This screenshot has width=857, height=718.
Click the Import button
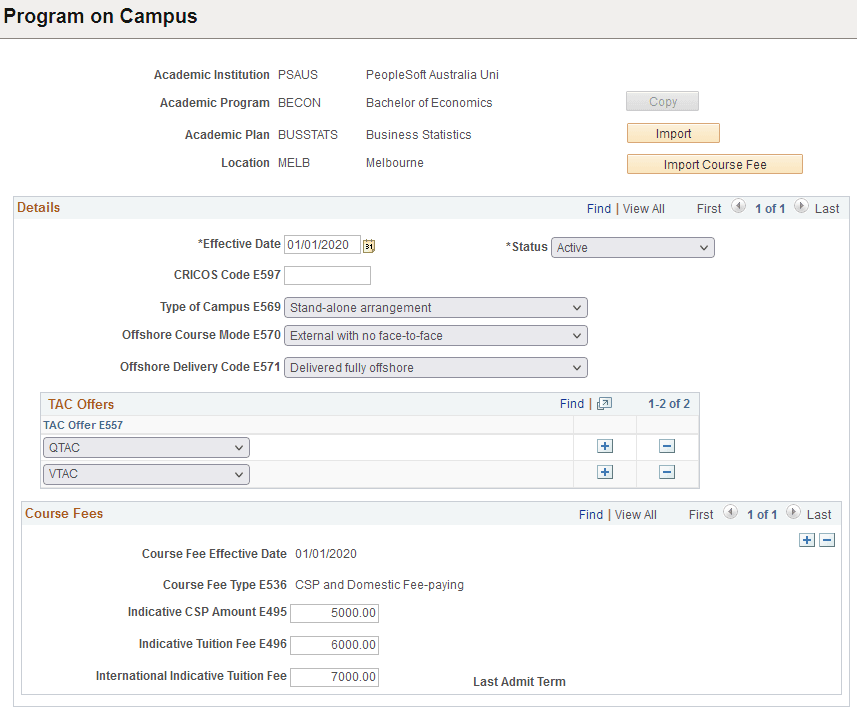point(672,132)
